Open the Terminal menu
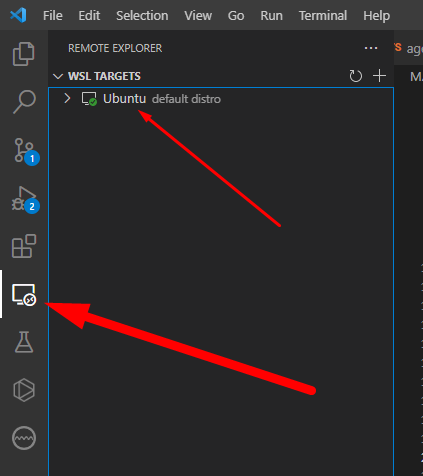Viewport: 423px width, 476px height. coord(323,16)
